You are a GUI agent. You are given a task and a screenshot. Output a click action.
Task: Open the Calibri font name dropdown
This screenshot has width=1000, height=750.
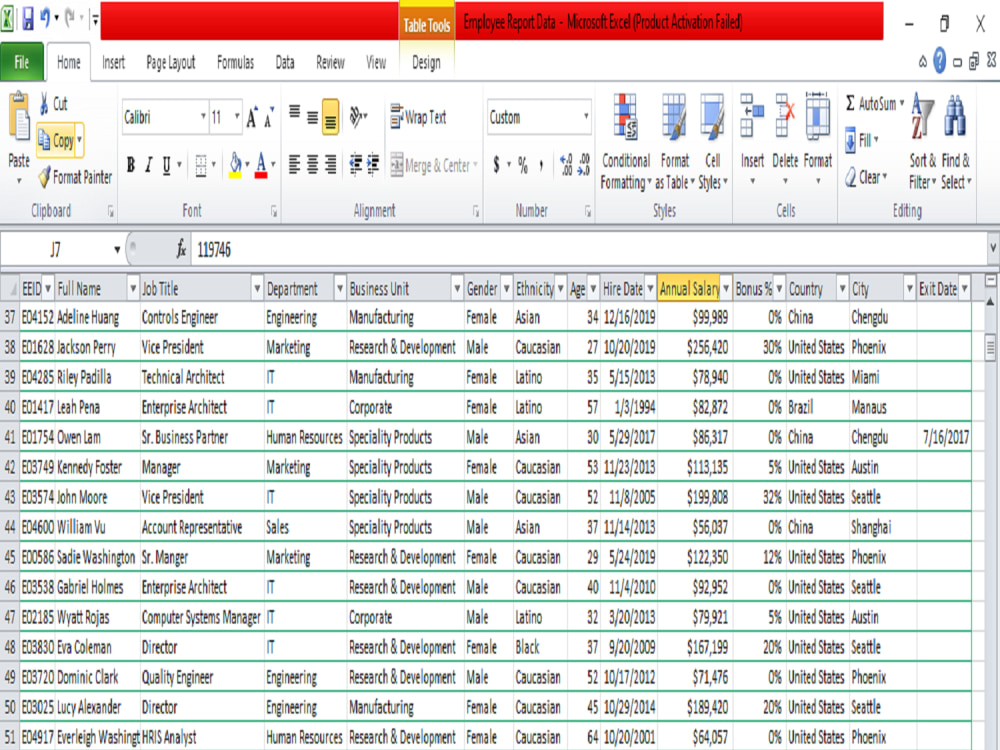click(203, 117)
